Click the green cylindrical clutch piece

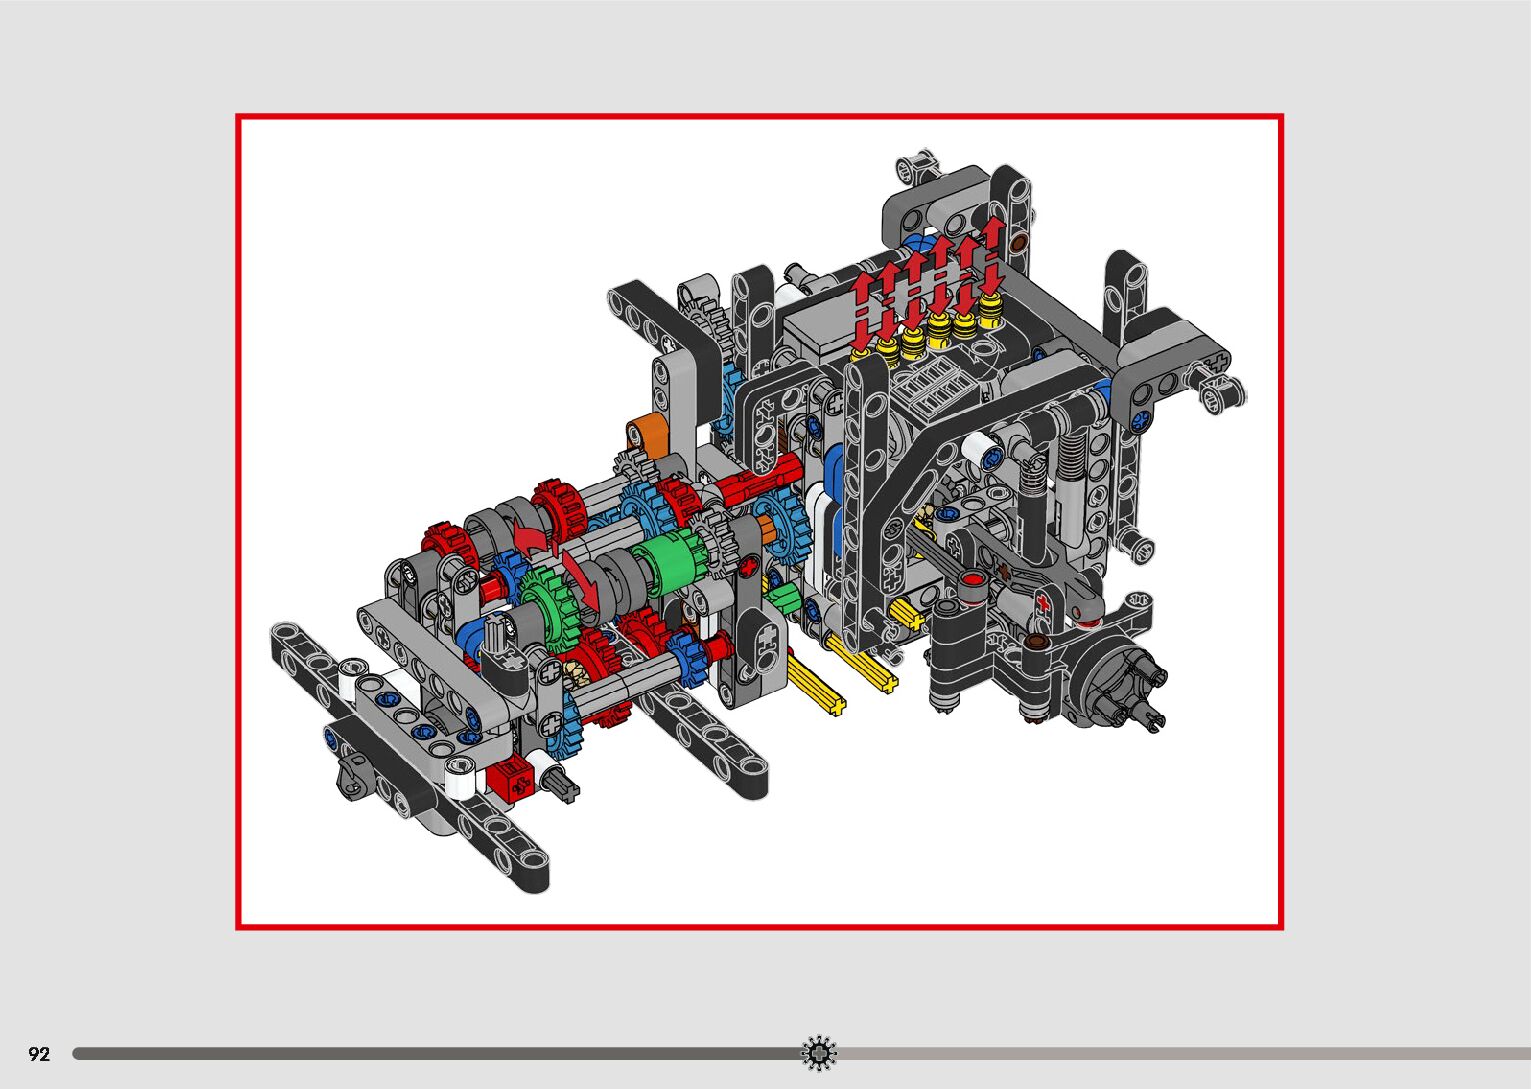(664, 566)
